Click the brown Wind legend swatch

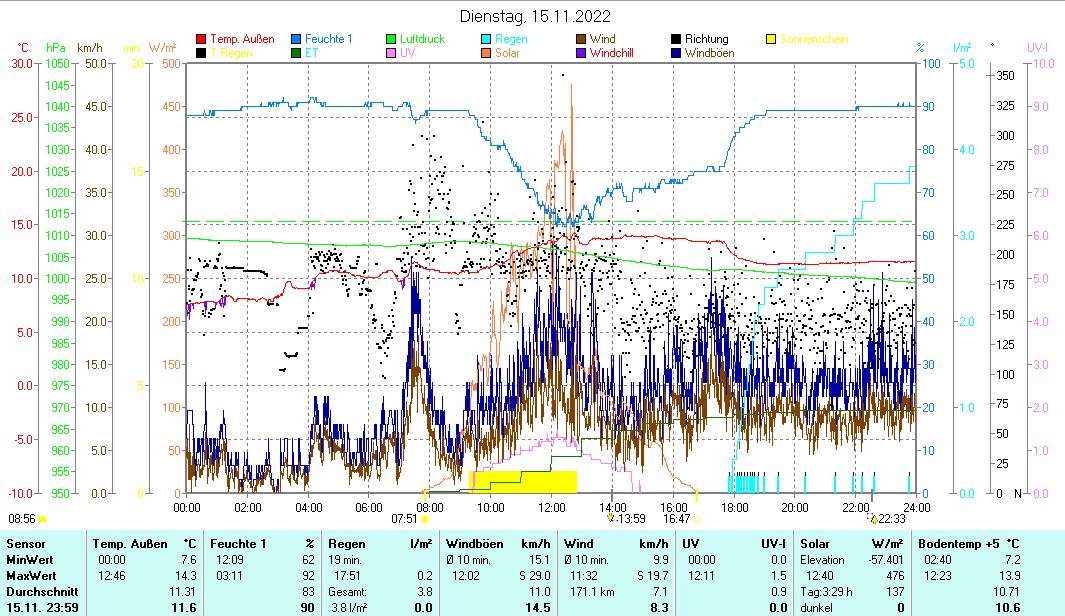point(581,40)
